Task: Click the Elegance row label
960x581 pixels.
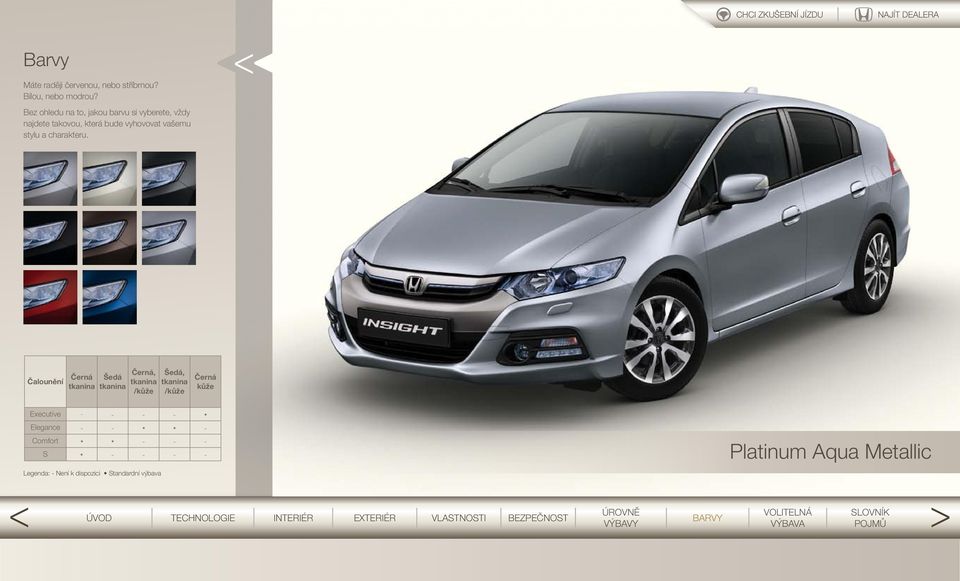Action: [45, 427]
